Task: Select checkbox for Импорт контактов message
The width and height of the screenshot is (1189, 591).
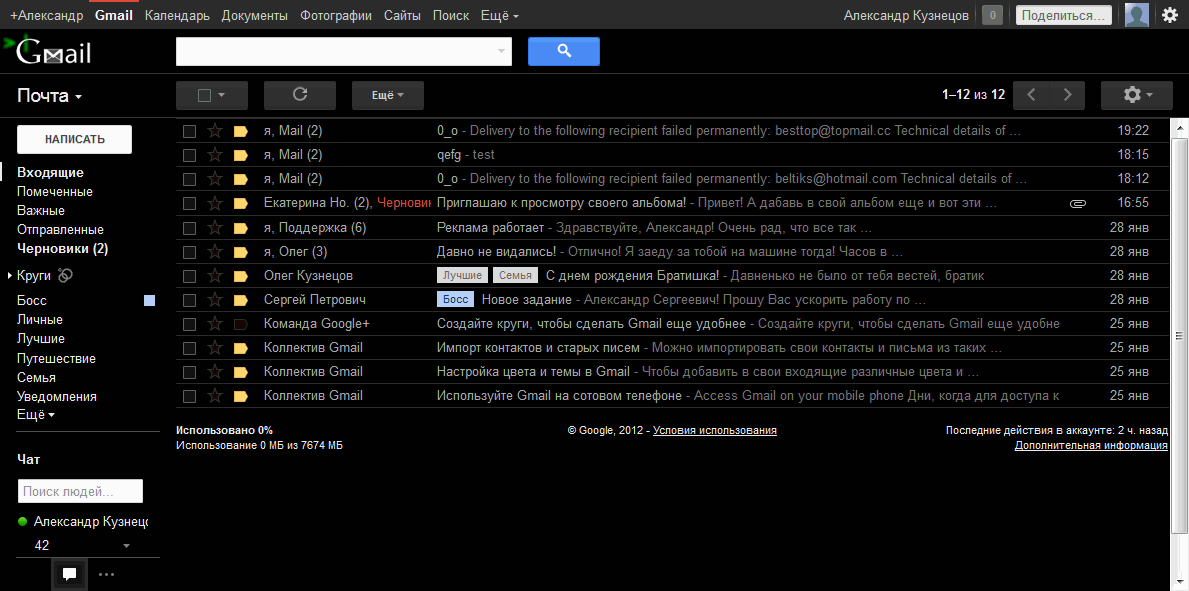Action: pos(190,348)
